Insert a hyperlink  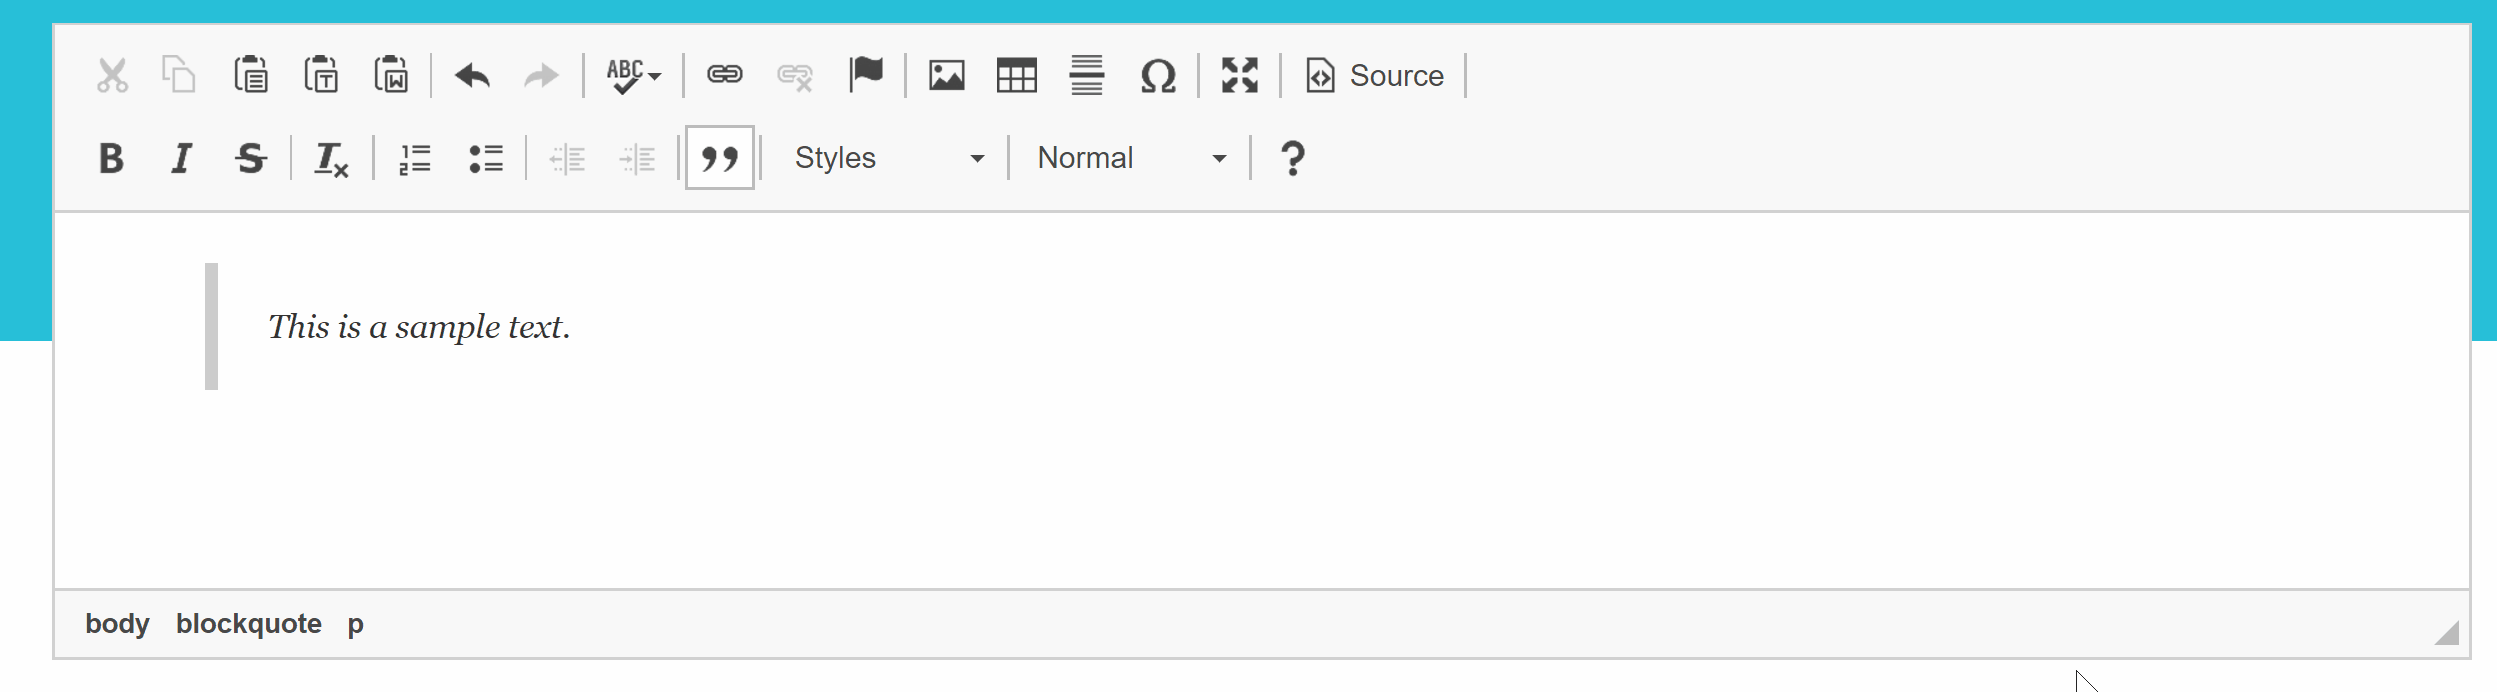[x=724, y=75]
